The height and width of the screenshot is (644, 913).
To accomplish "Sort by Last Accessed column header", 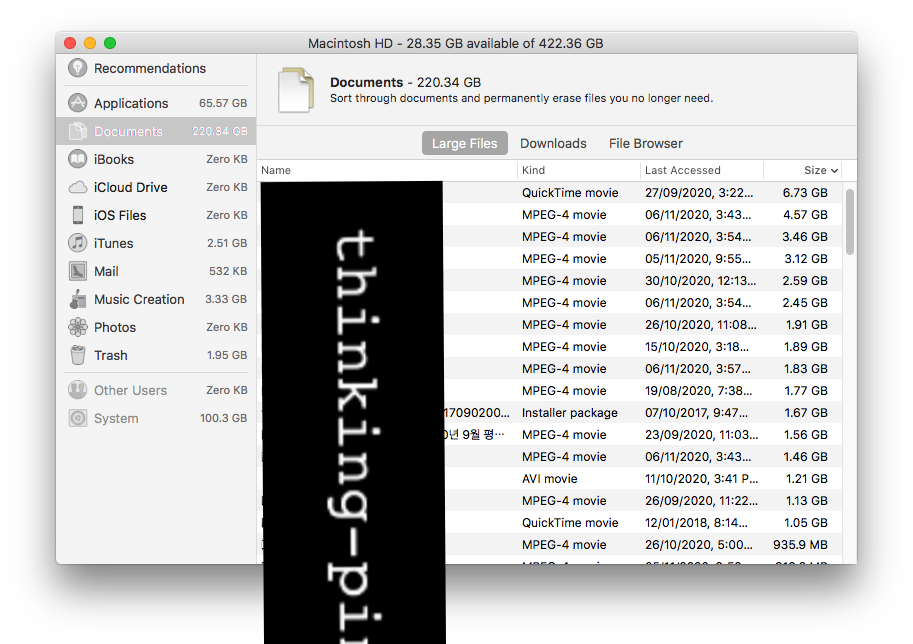I will point(682,170).
